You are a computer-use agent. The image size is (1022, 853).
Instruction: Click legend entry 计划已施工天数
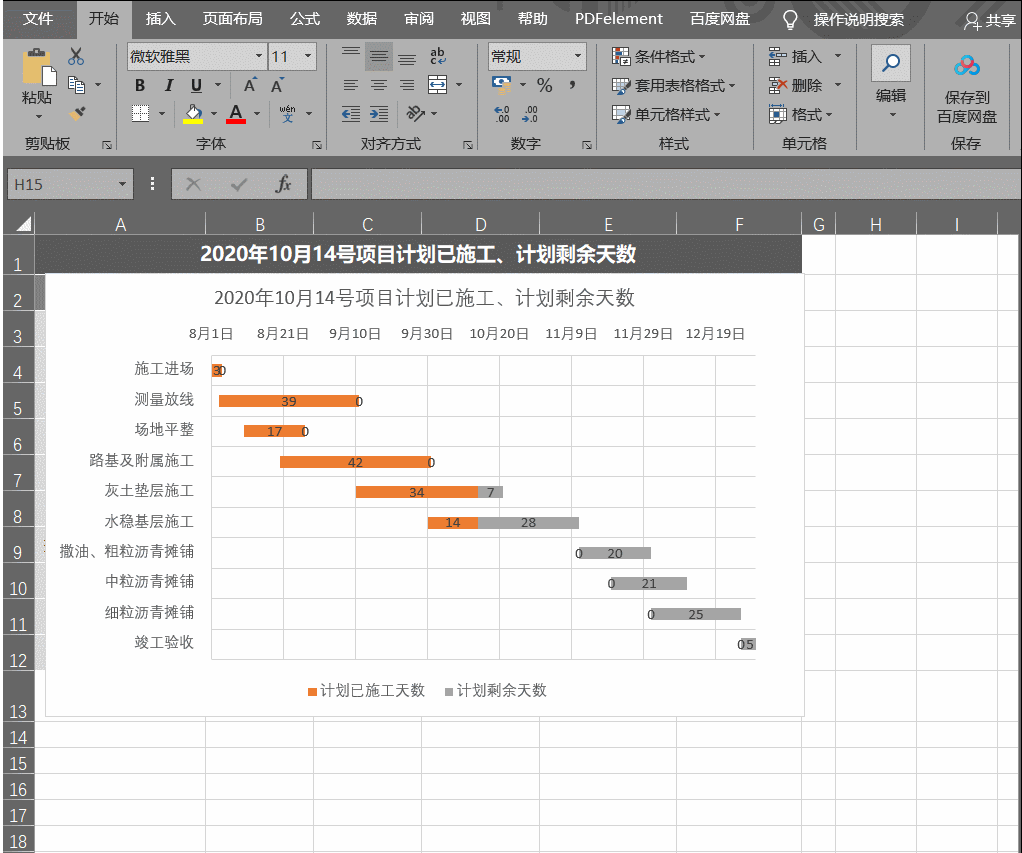[366, 690]
